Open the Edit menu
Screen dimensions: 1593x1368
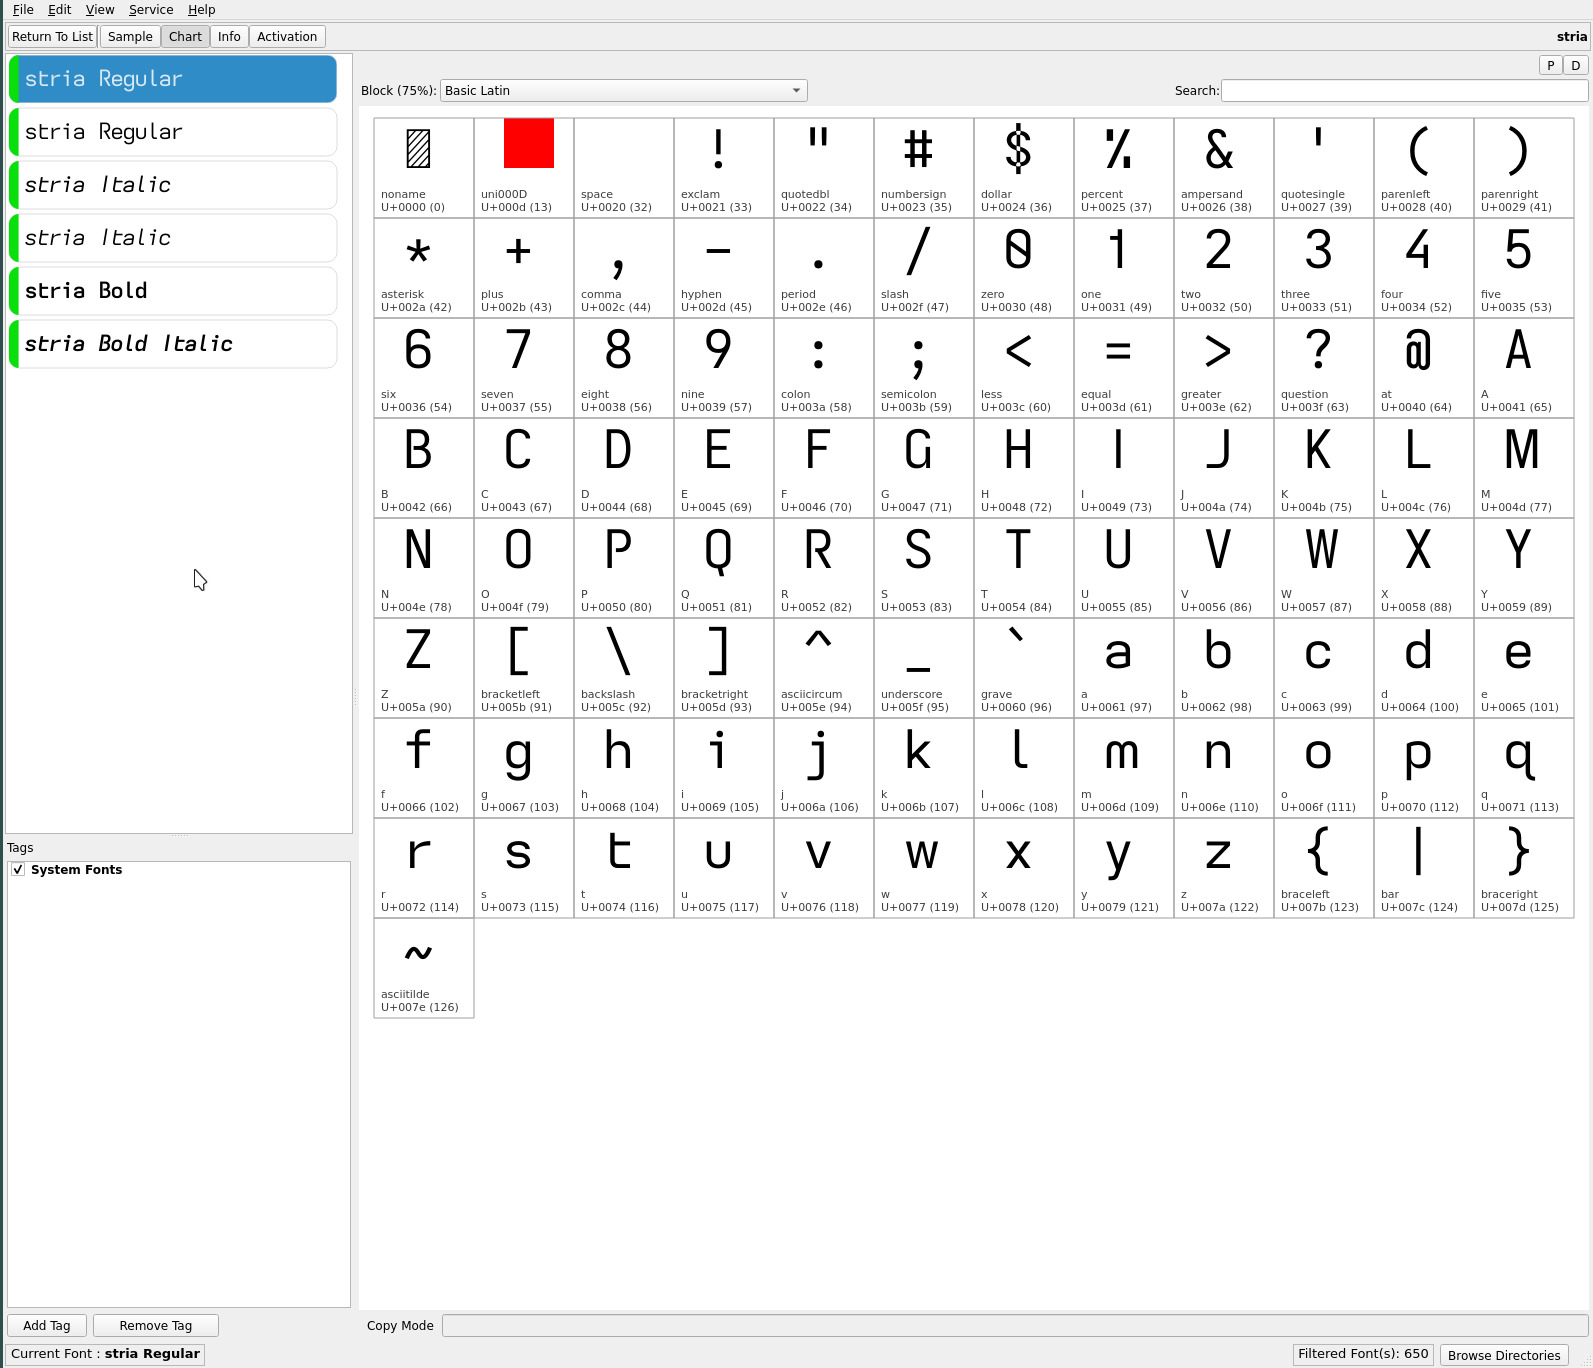click(x=59, y=9)
